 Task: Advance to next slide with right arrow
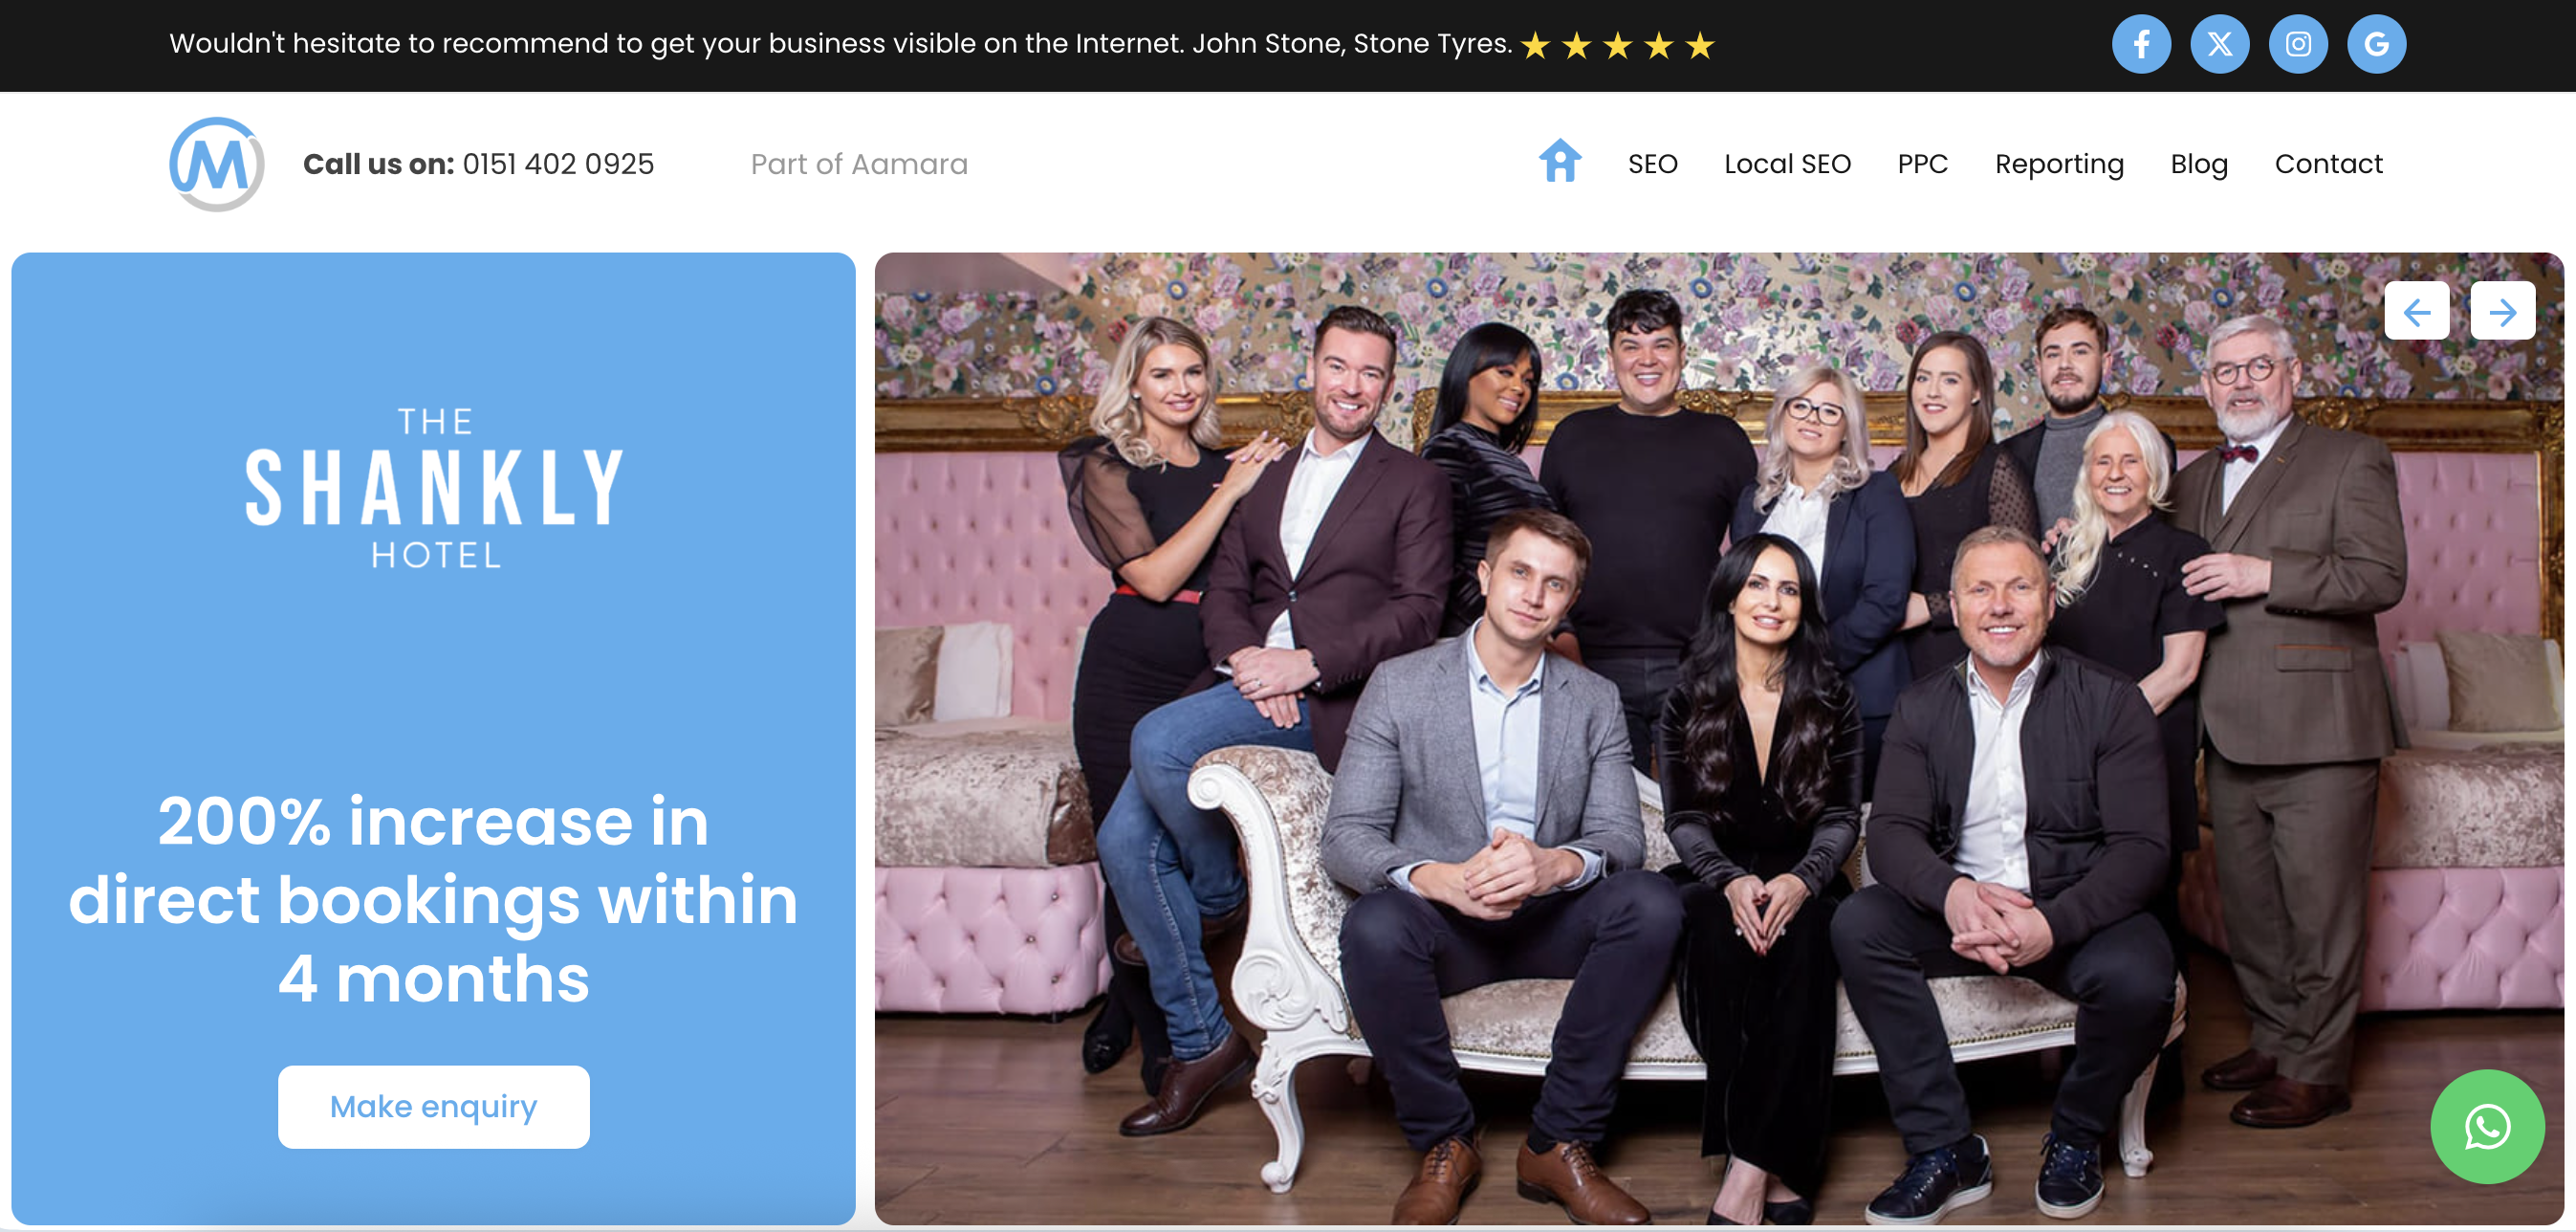2503,311
